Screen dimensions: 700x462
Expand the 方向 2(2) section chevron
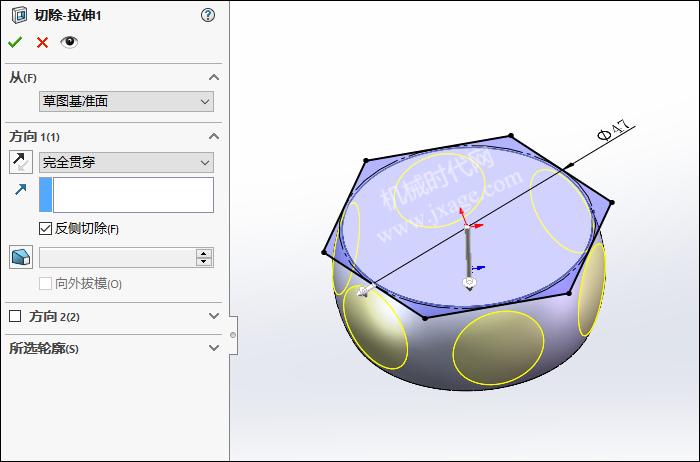(214, 316)
